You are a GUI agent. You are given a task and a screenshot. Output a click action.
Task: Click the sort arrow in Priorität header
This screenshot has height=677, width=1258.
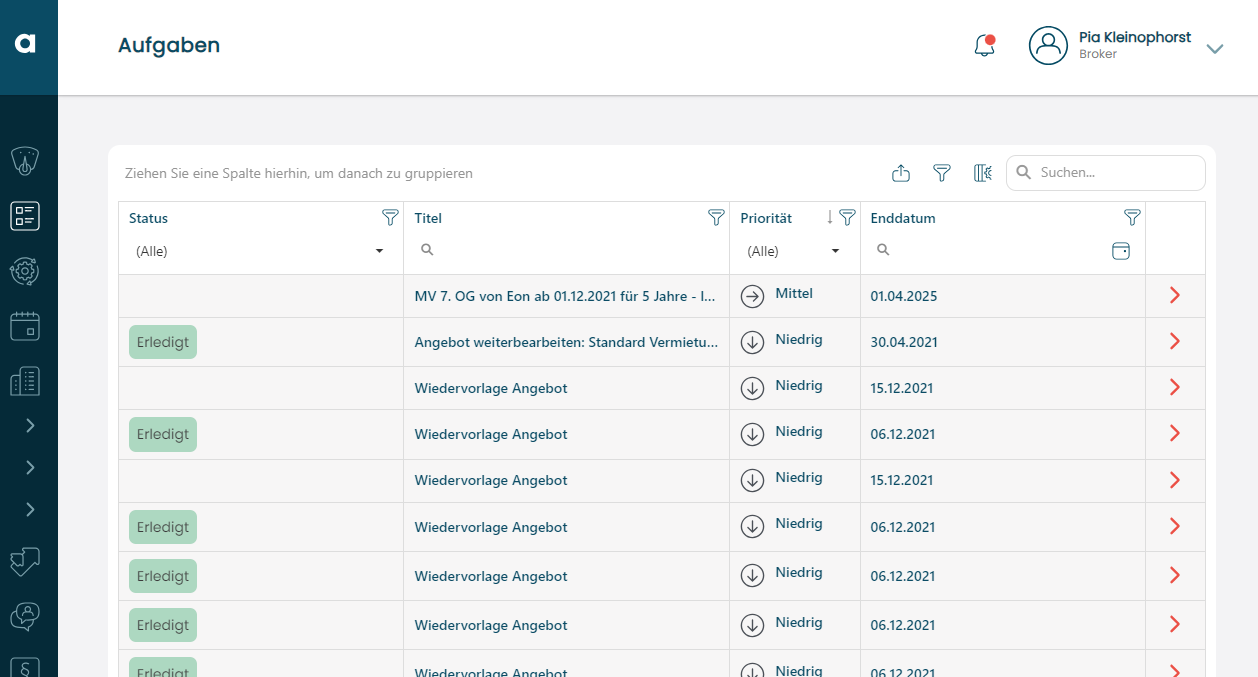click(x=829, y=217)
